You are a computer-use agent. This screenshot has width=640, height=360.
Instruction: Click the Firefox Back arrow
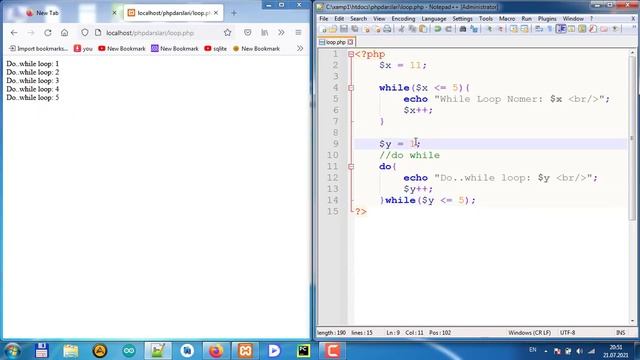click(x=14, y=32)
